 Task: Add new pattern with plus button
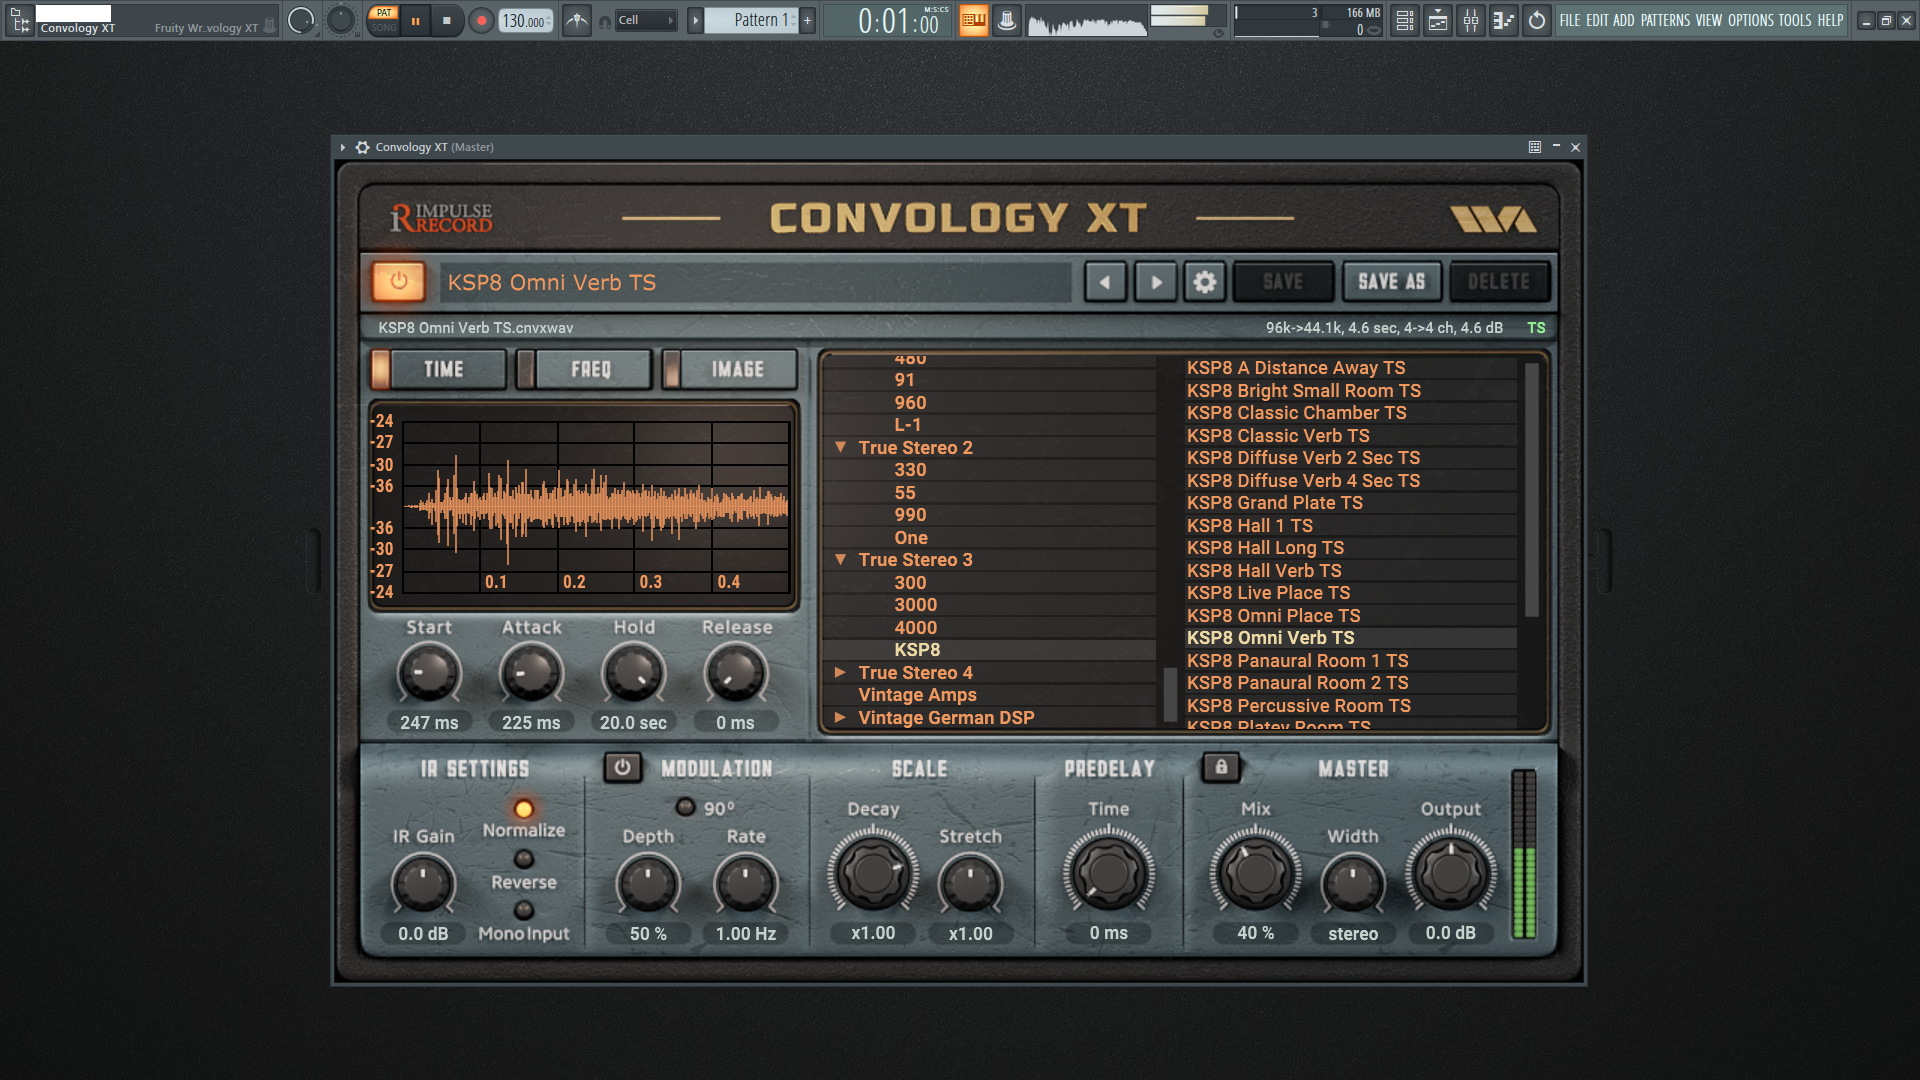click(x=808, y=20)
